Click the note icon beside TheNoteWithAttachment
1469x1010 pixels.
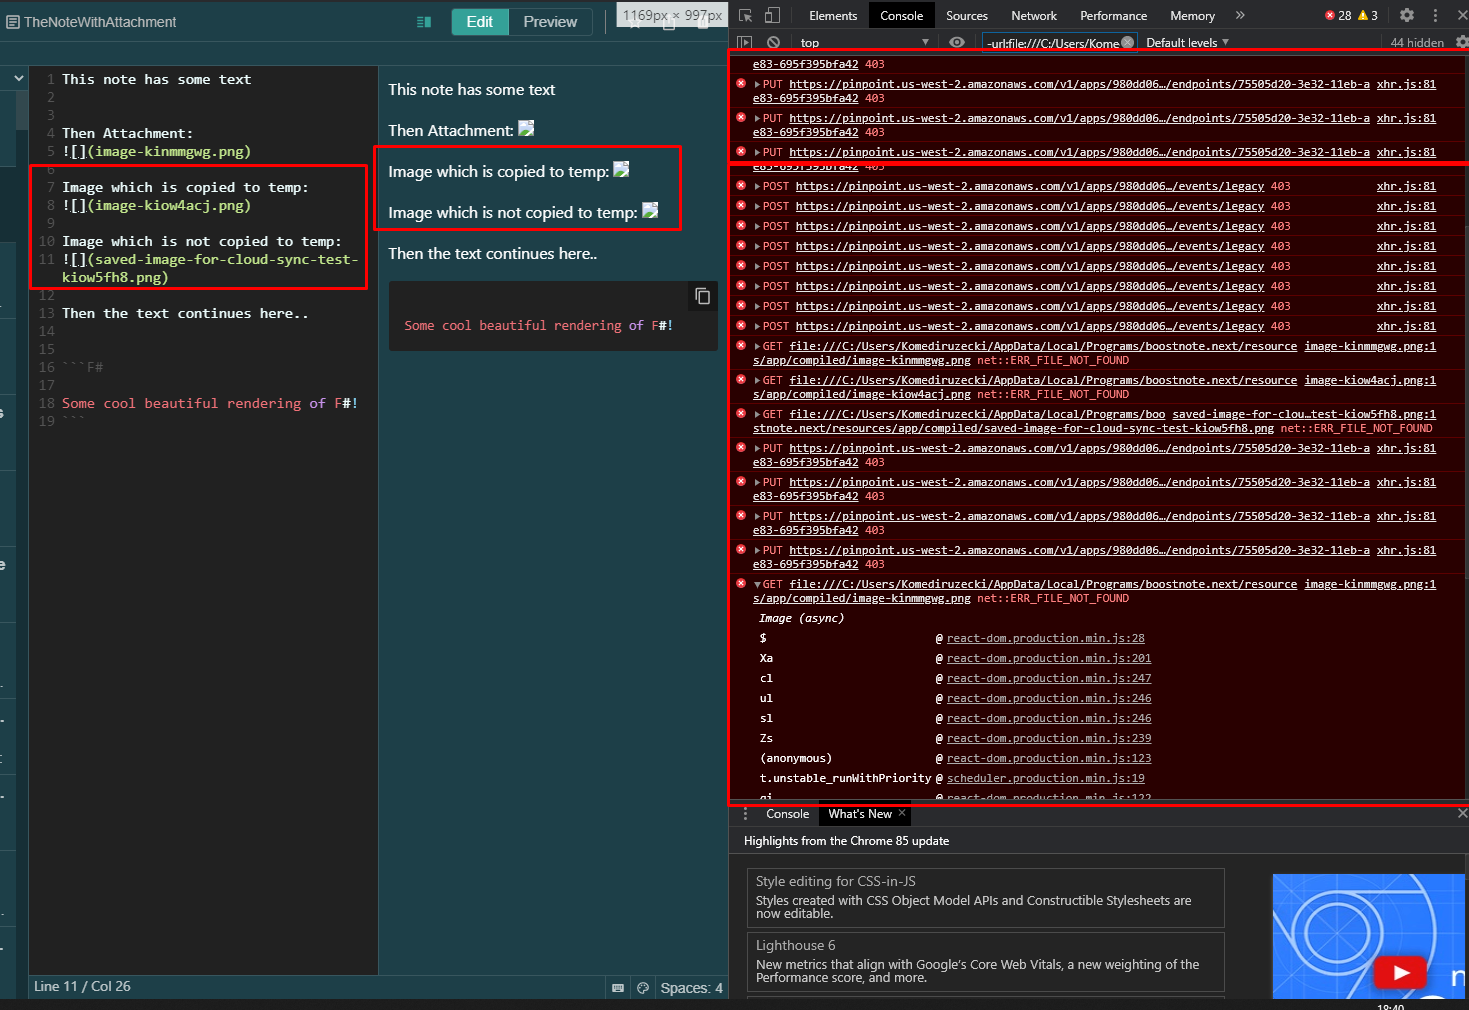point(13,22)
